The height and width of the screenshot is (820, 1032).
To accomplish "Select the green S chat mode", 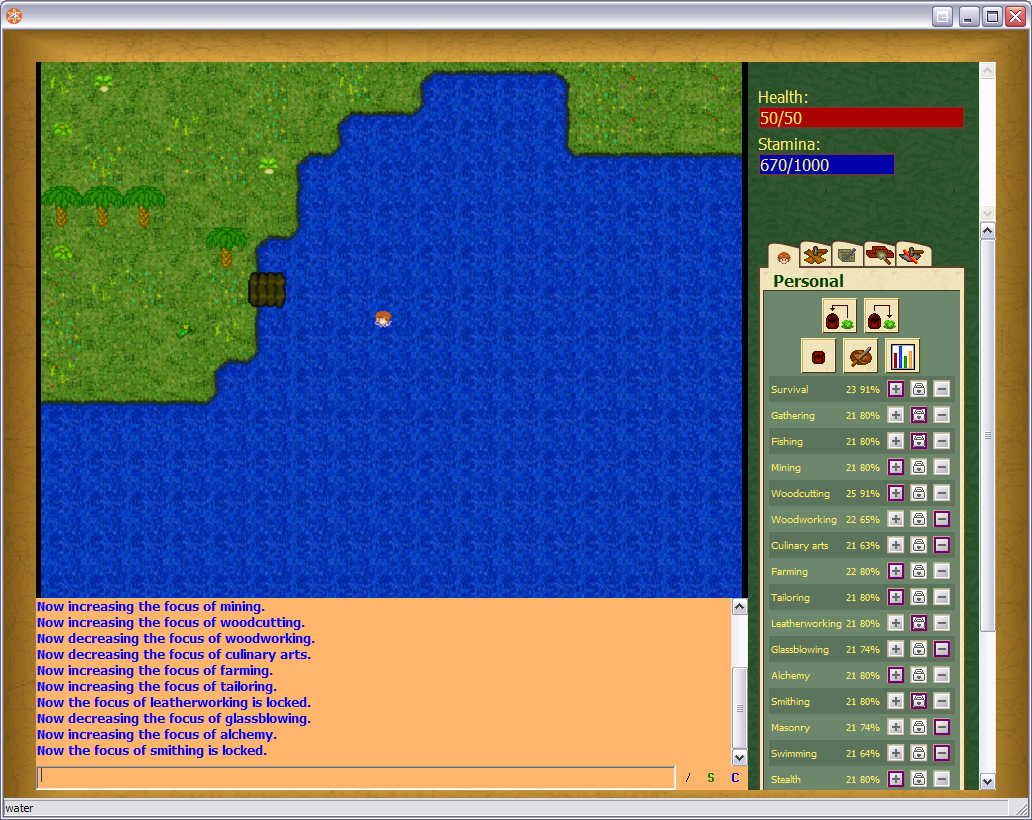I will pyautogui.click(x=711, y=778).
